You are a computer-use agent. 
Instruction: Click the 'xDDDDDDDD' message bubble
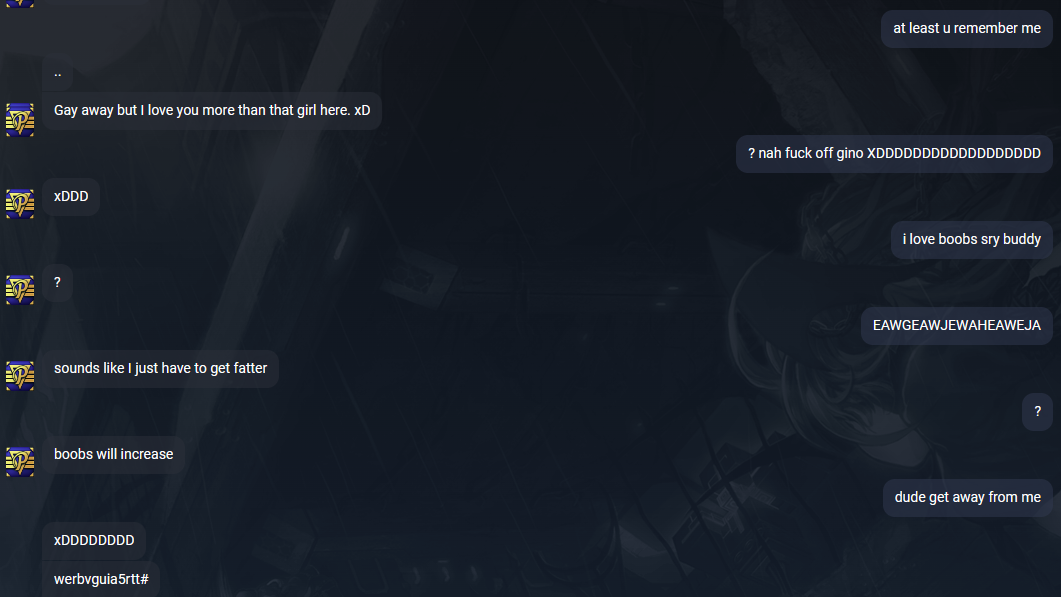tap(94, 540)
